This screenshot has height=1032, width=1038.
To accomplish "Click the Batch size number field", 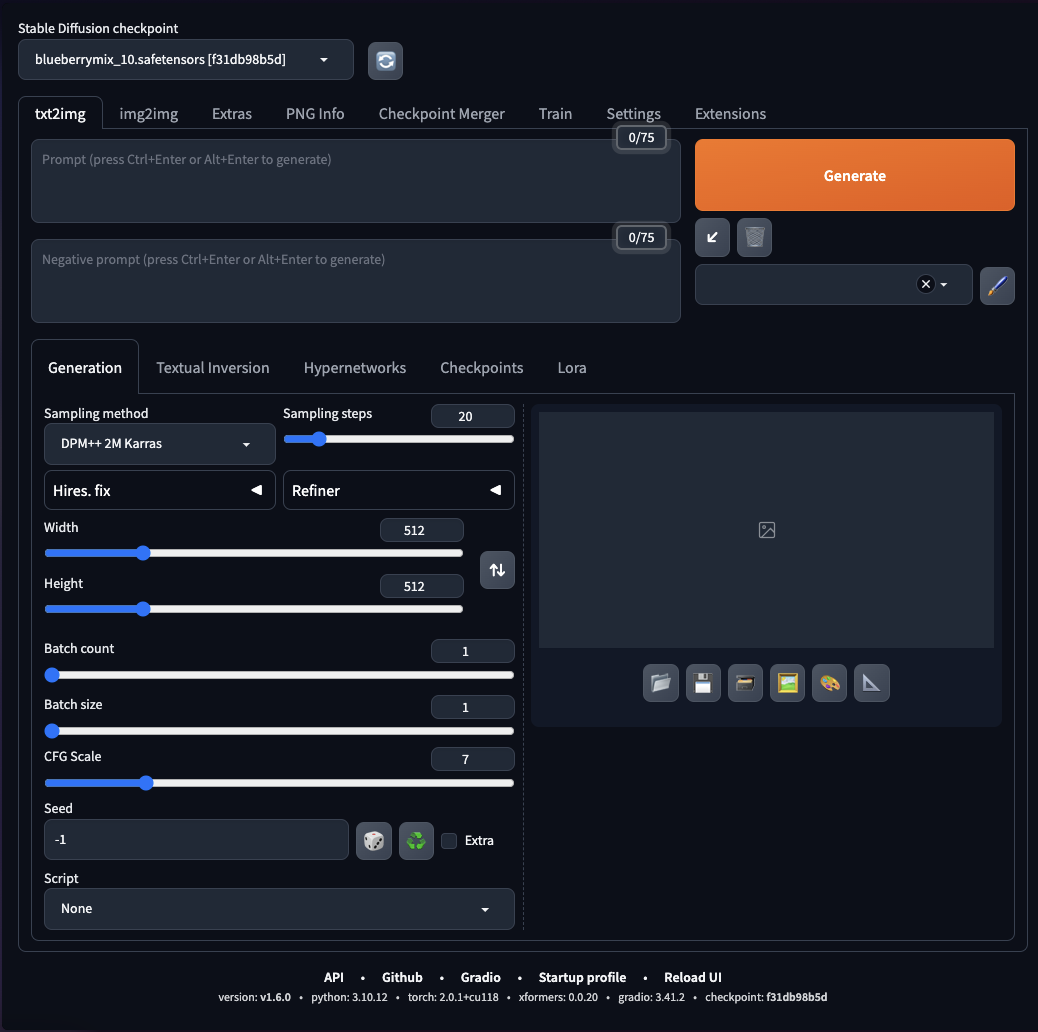I will coord(473,707).
